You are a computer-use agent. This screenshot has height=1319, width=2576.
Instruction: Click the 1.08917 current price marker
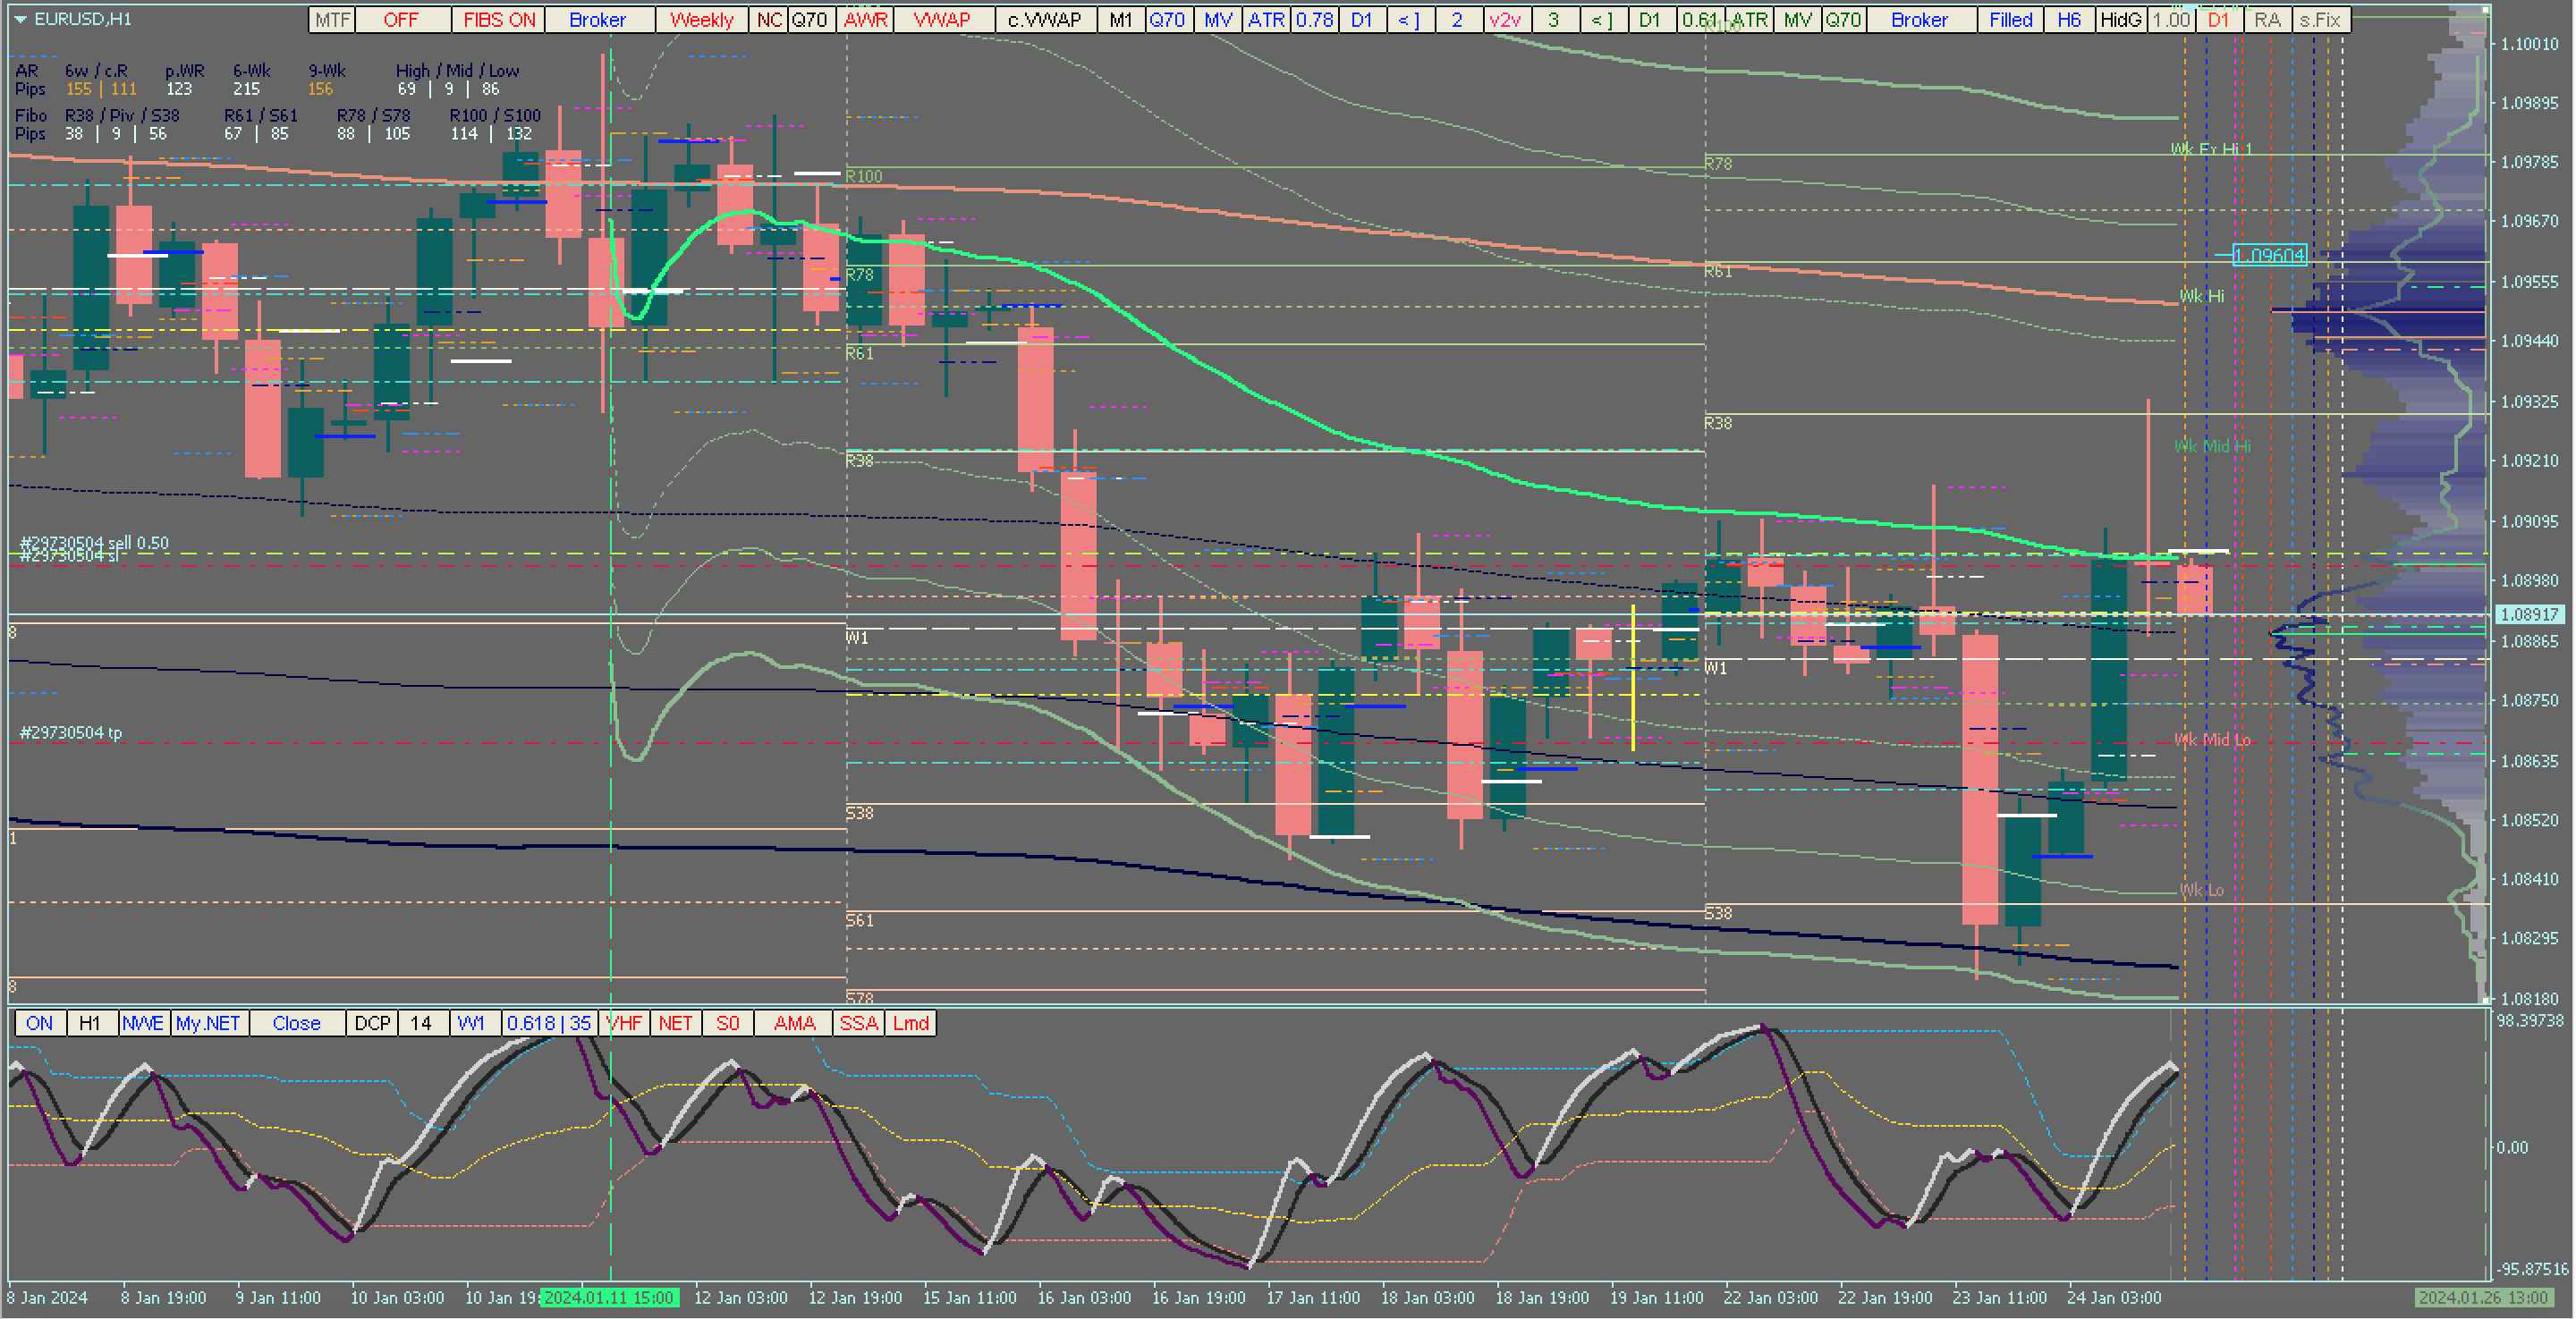2529,614
